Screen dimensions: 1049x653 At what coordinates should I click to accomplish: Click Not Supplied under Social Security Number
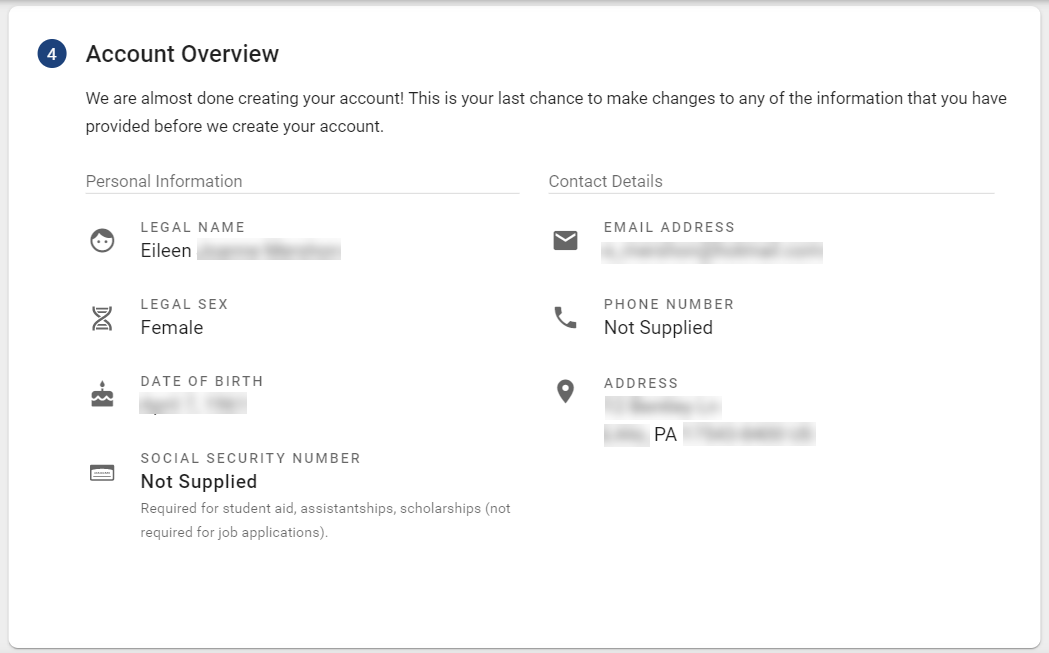(199, 482)
